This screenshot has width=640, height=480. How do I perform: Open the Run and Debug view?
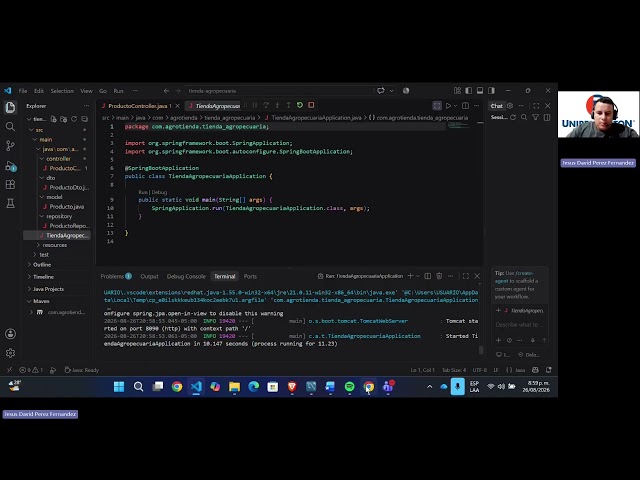click(10, 166)
